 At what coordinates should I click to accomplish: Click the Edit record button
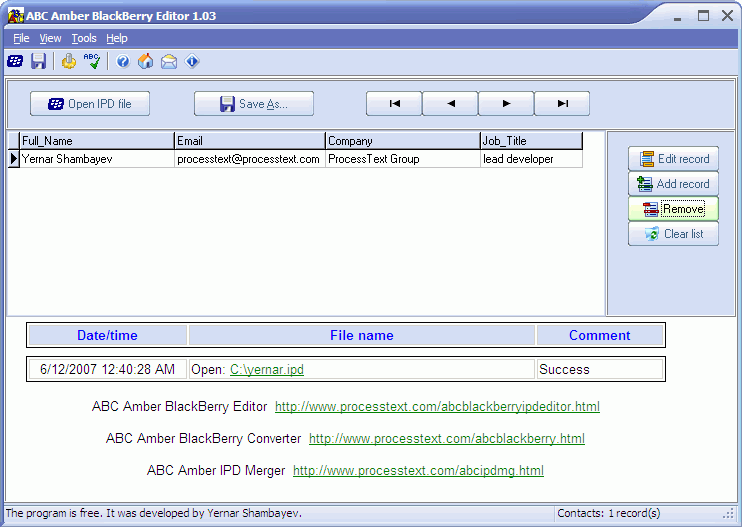(x=673, y=158)
